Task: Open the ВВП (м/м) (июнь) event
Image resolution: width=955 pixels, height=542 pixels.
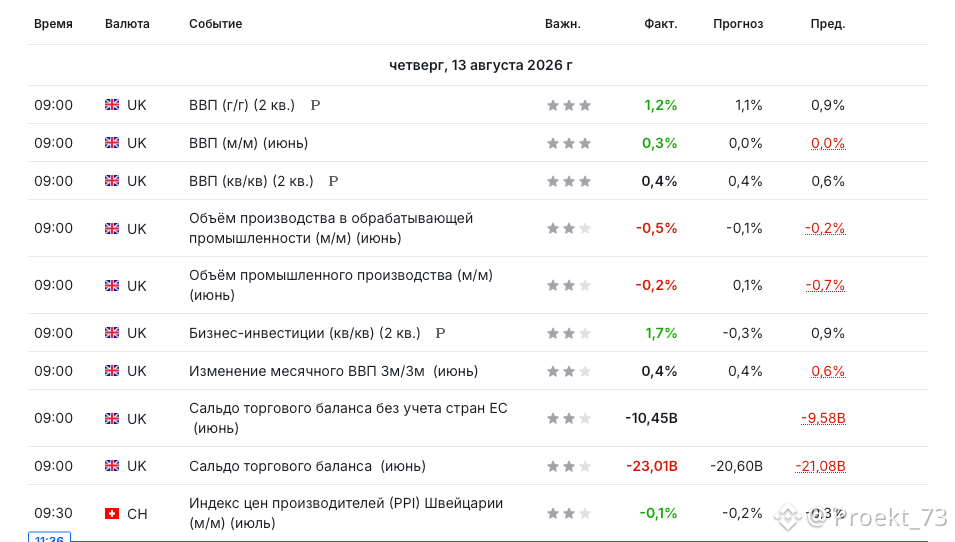Action: (x=248, y=143)
